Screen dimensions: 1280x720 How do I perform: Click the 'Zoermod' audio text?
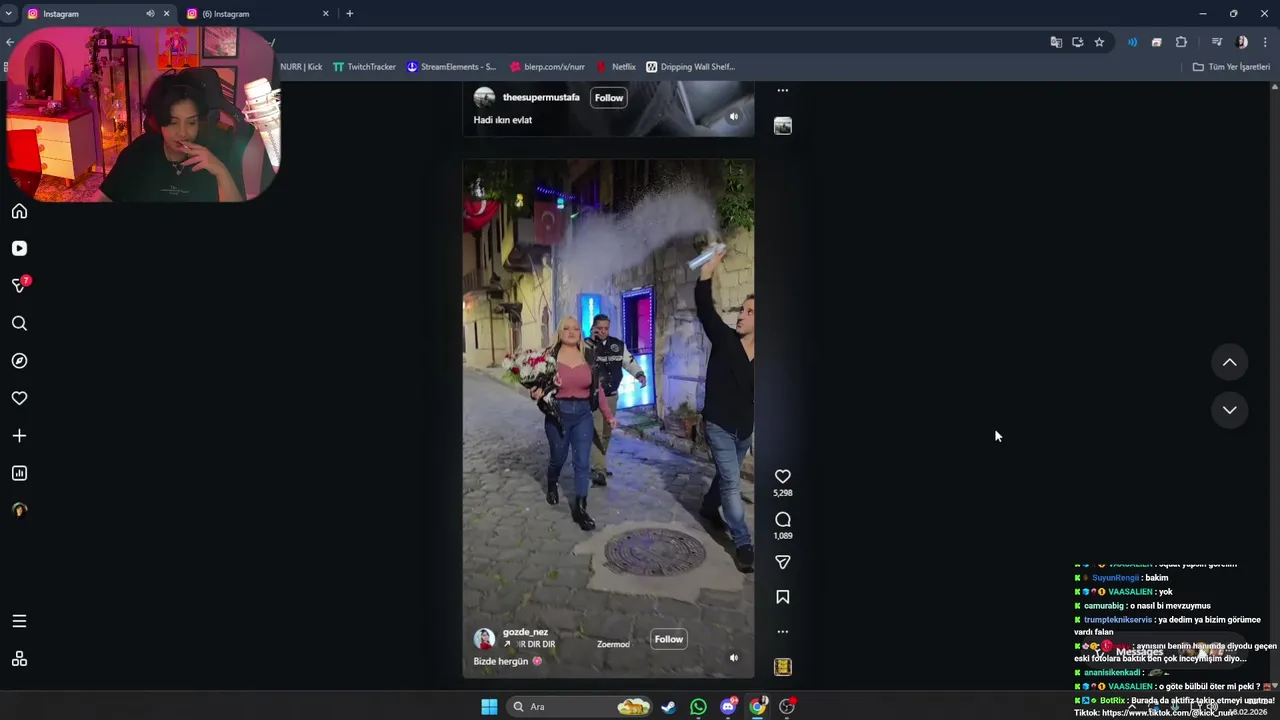coord(613,645)
